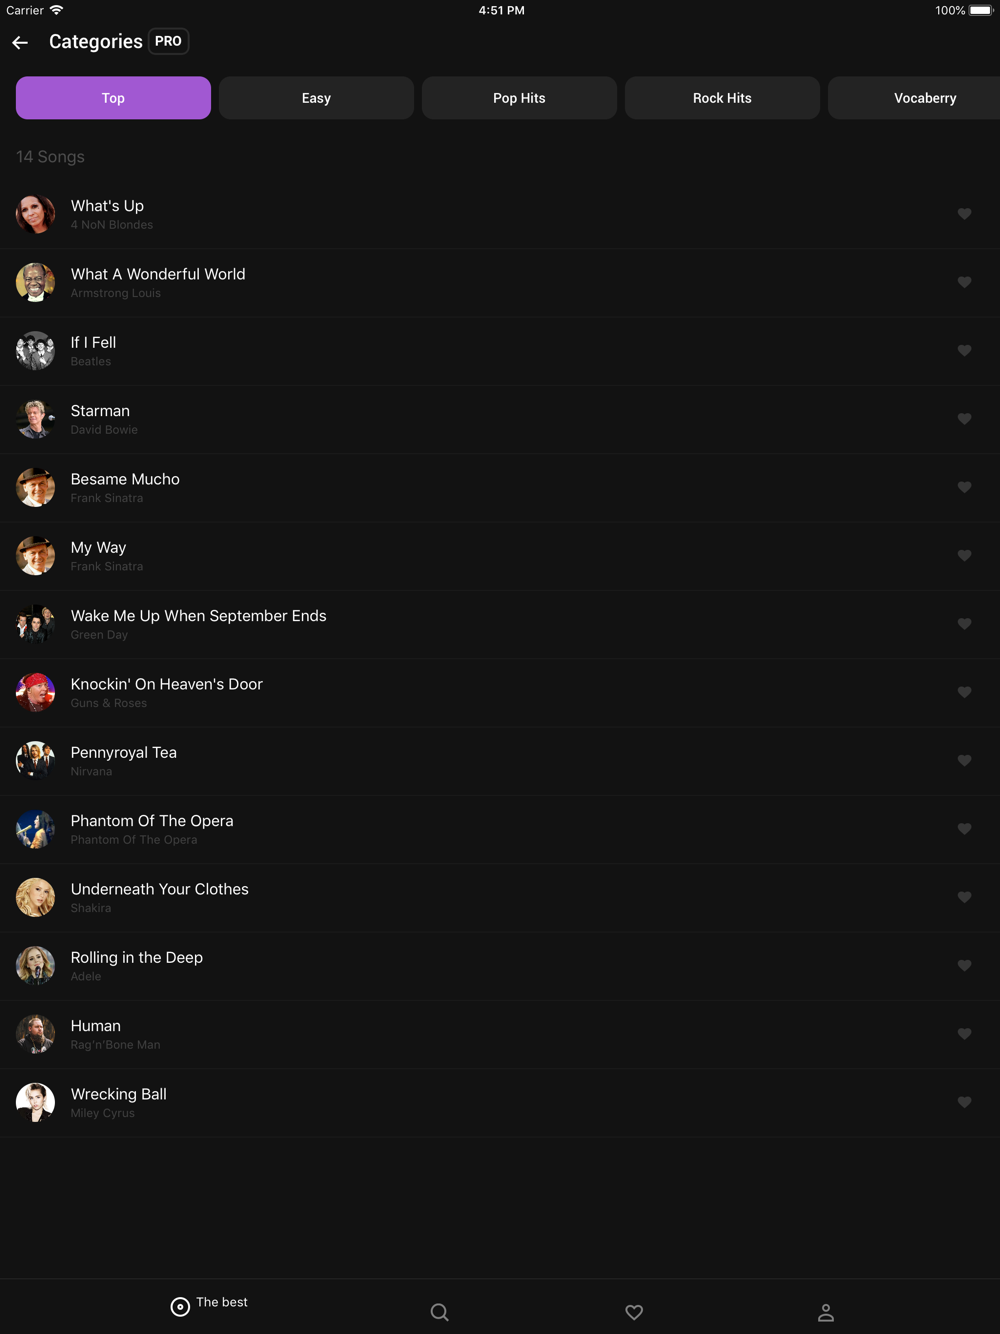Open Knockin' On Heaven's Door
1000x1334 pixels.
point(500,693)
